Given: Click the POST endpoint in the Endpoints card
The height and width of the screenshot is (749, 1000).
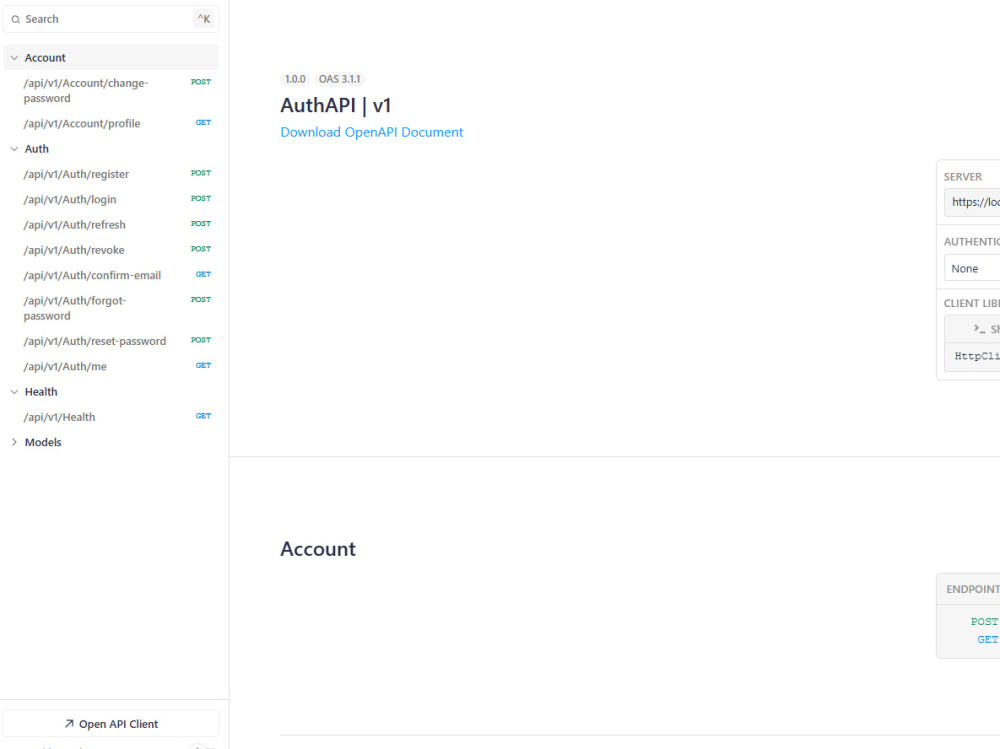Looking at the screenshot, I should (x=985, y=621).
